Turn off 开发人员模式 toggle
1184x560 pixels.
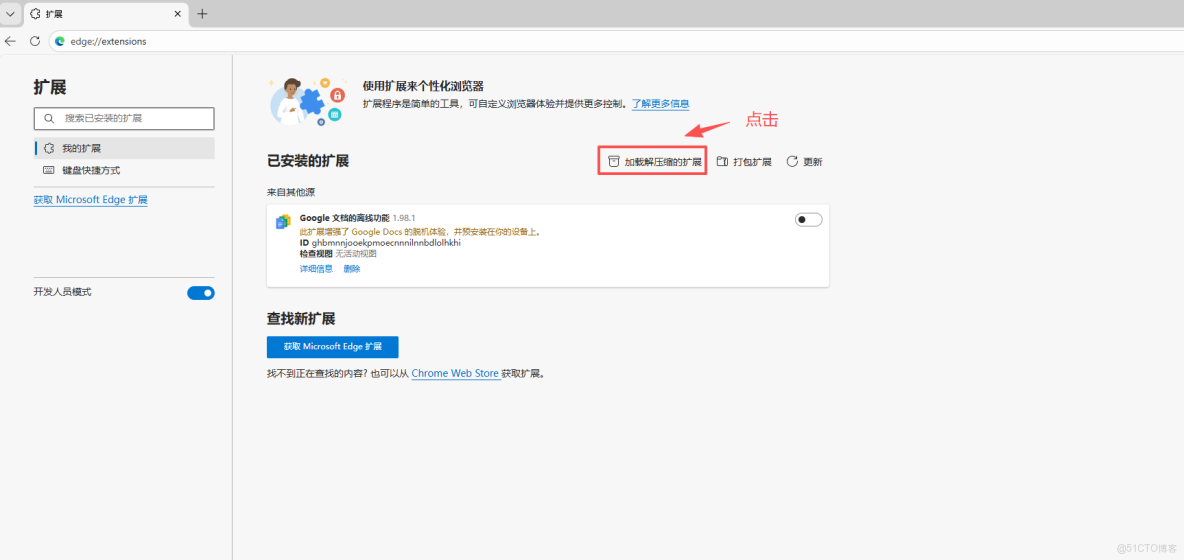point(201,293)
